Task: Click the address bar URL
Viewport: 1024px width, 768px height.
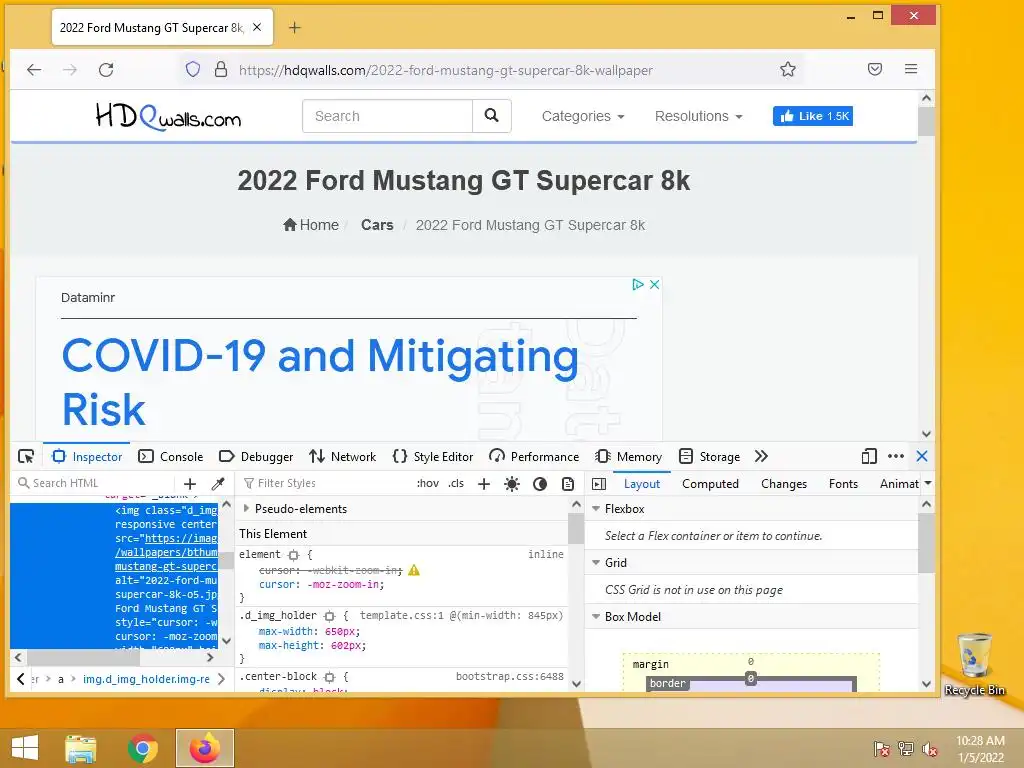Action: tap(445, 70)
